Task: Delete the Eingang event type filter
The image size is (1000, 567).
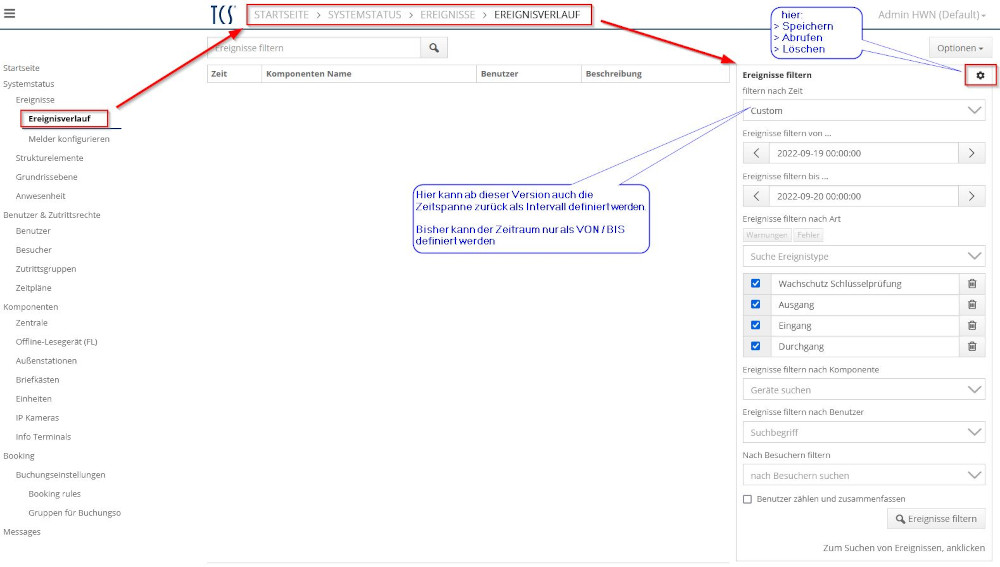Action: 971,326
